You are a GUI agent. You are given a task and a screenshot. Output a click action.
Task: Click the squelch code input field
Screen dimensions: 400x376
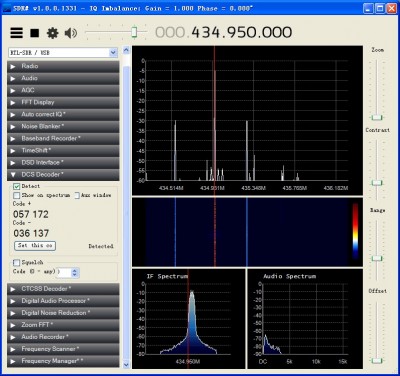[x=65, y=273]
